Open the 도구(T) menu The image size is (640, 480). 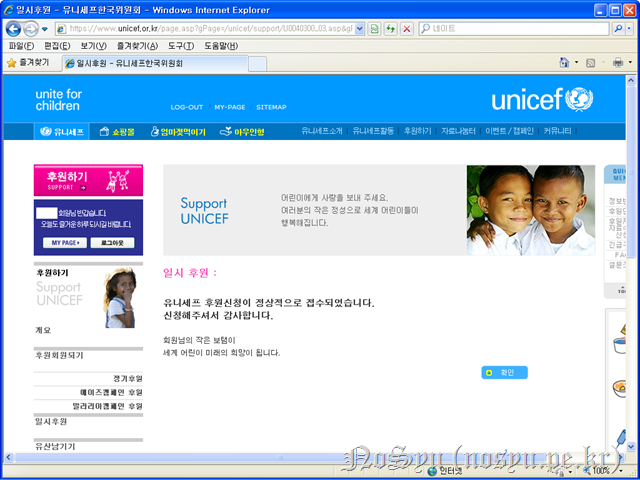pos(181,46)
